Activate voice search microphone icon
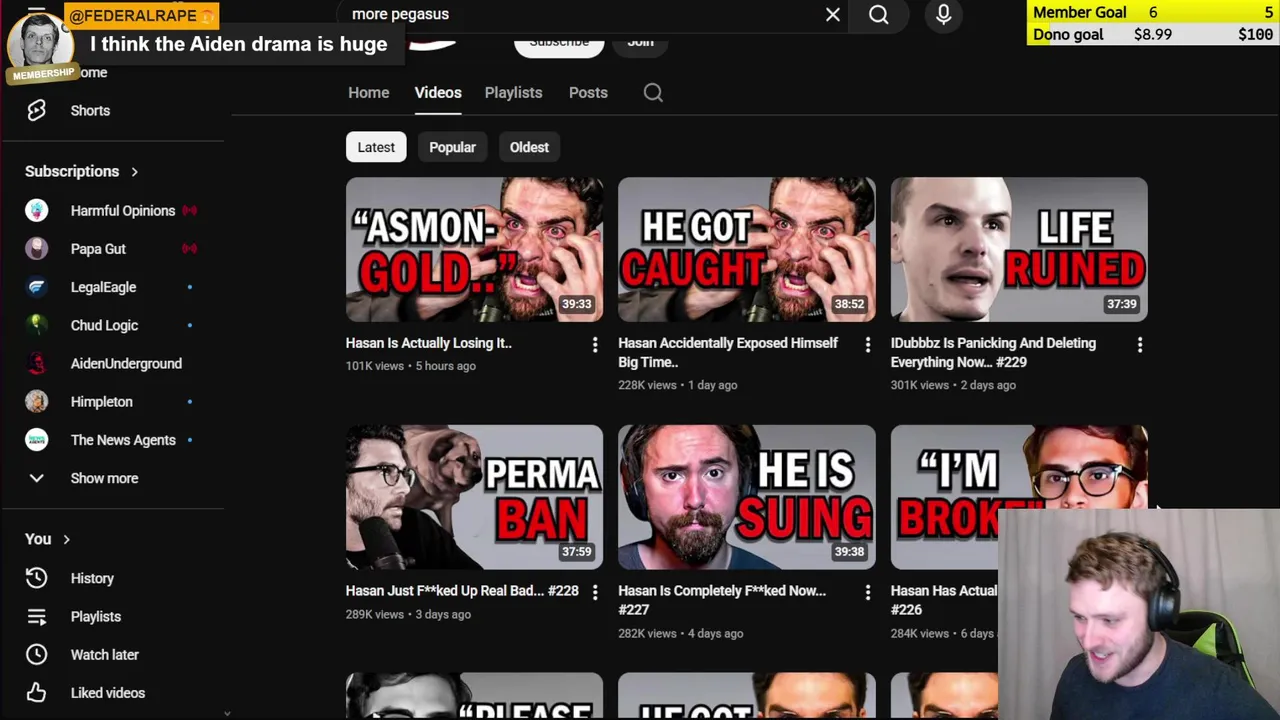This screenshot has height=720, width=1280. [x=943, y=15]
